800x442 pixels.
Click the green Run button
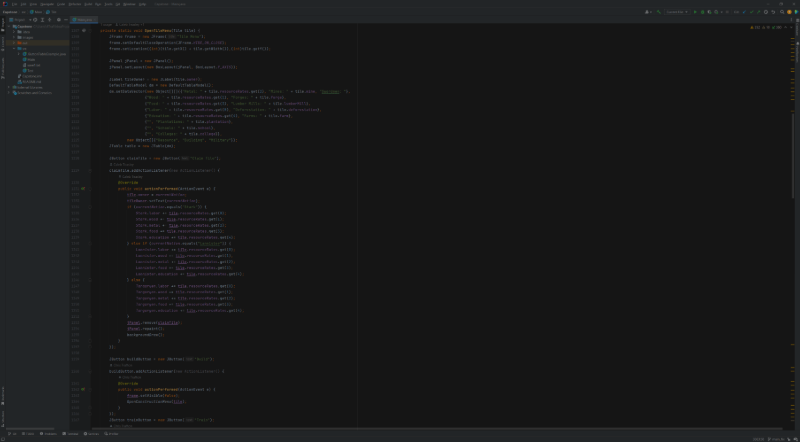pyautogui.click(x=696, y=12)
